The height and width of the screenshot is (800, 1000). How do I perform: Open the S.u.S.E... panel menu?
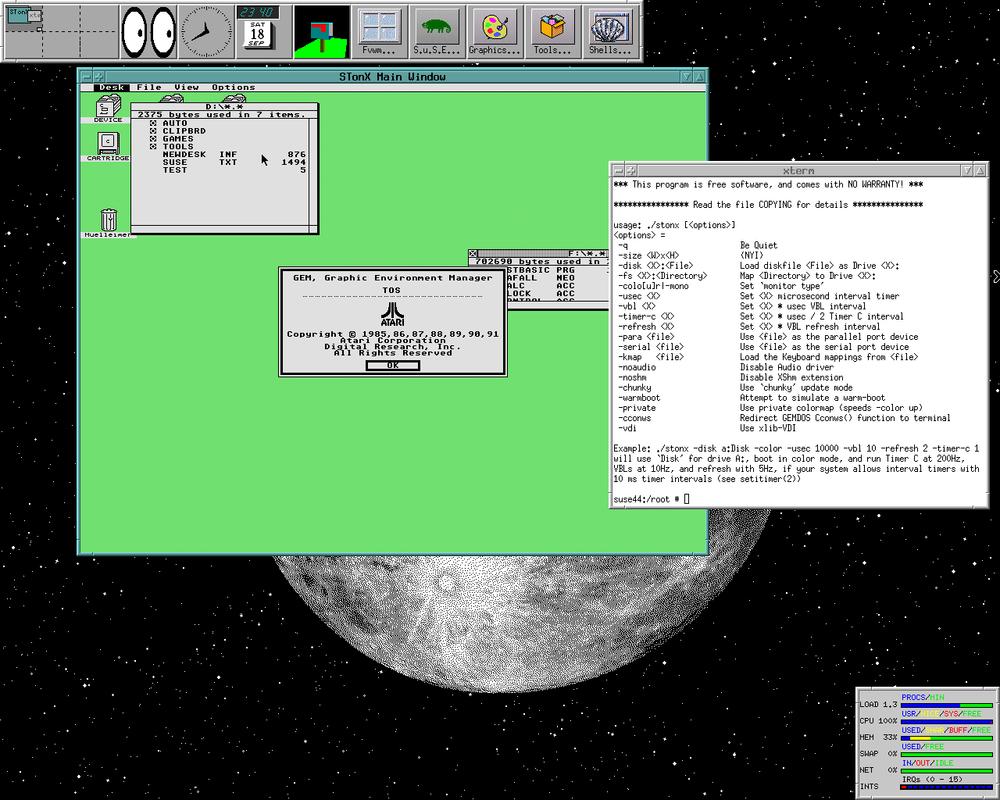(436, 32)
